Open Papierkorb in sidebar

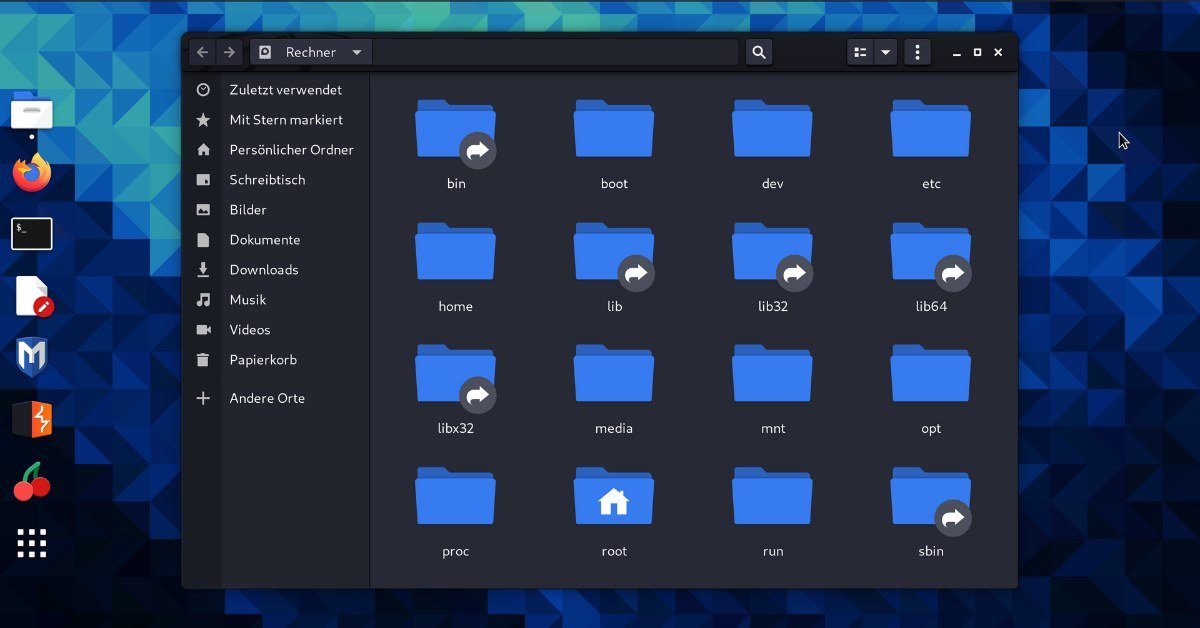pyautogui.click(x=263, y=360)
